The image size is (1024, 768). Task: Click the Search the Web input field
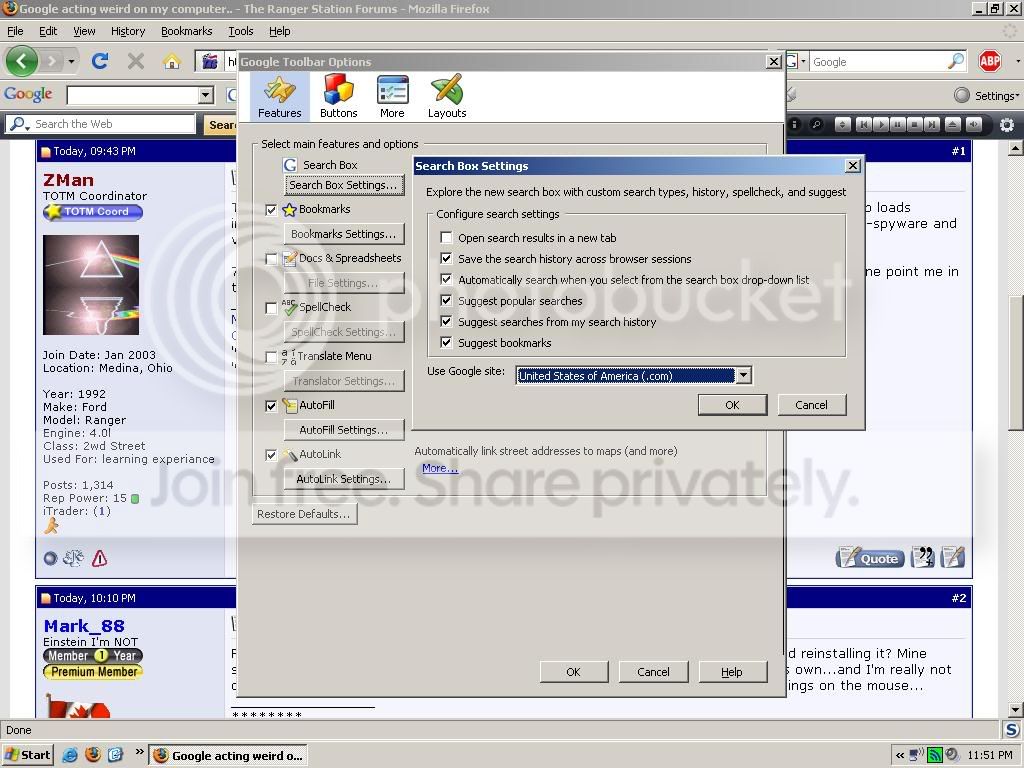113,124
